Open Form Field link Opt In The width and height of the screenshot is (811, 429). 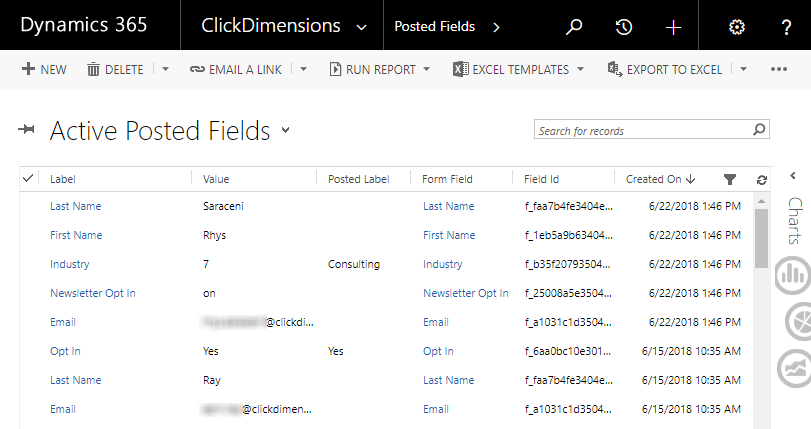438,351
